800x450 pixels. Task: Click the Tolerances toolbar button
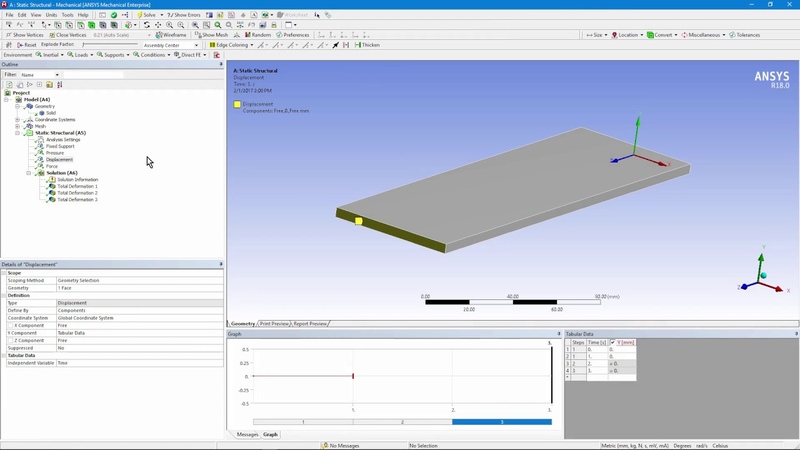pos(744,35)
